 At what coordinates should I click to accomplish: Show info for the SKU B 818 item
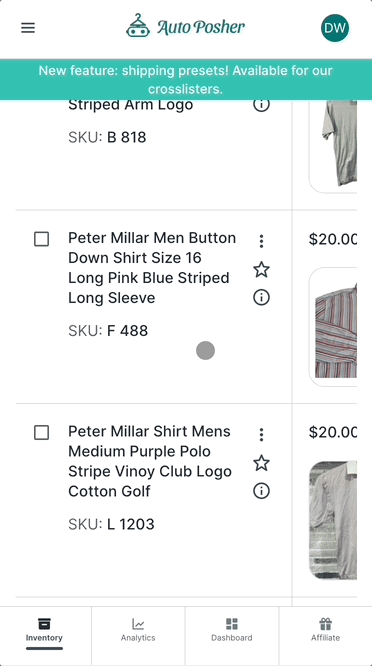[x=261, y=104]
